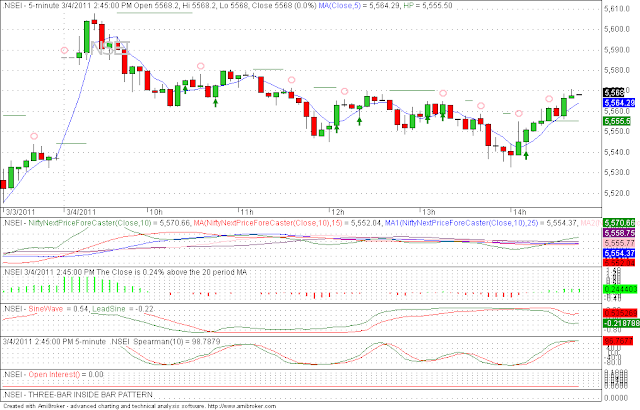Screen dimensions: 640x410
Task: Click the blue 5,554.37 value tag
Action: pos(620,253)
